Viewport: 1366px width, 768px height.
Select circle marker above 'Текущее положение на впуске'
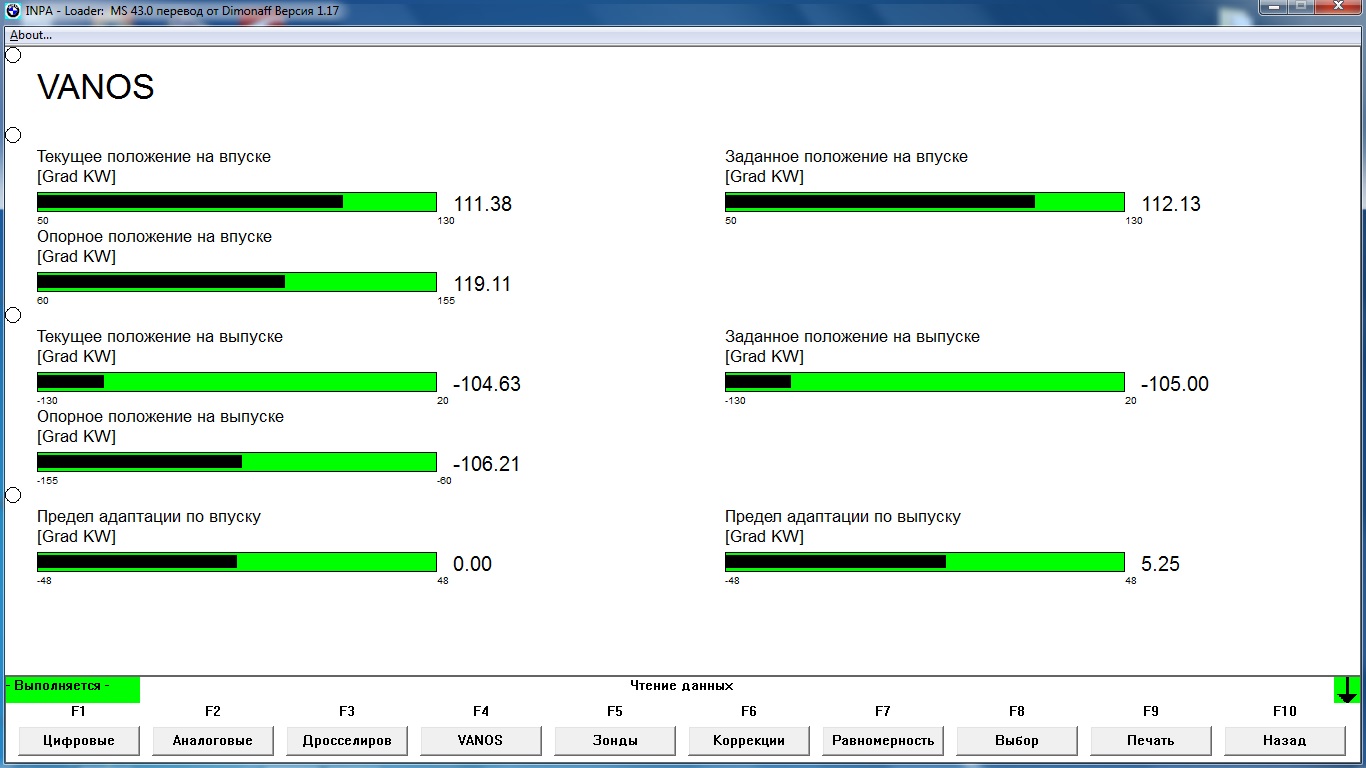[13, 135]
